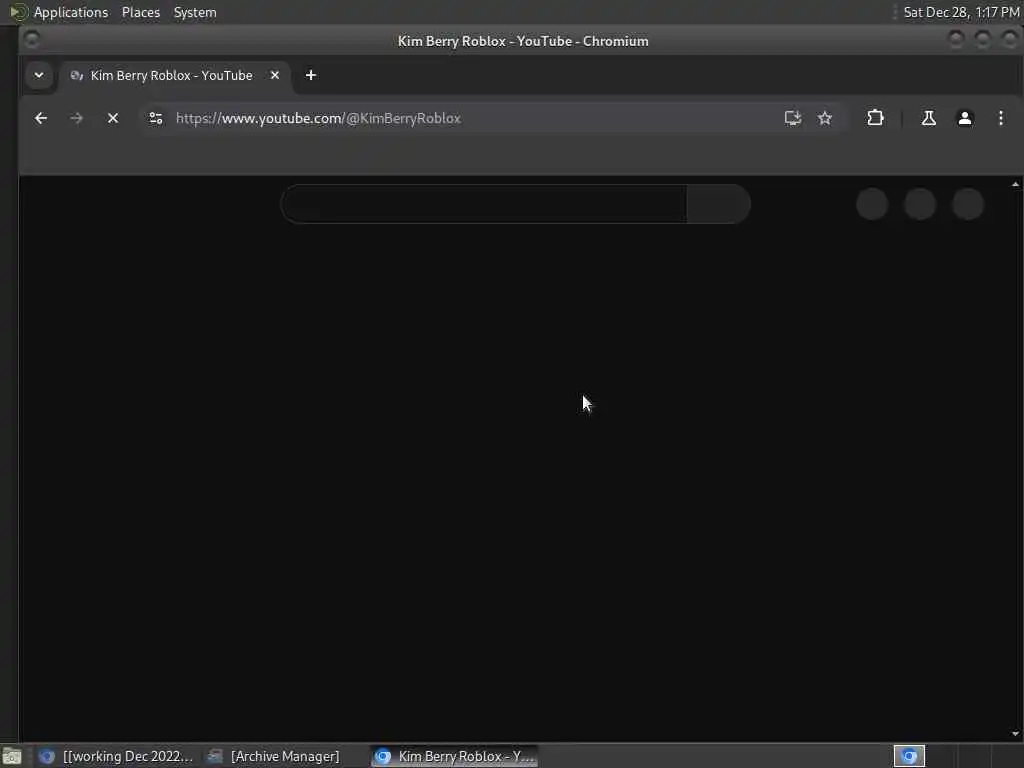Bookmark this page with the star
1024x768 pixels.
point(825,118)
